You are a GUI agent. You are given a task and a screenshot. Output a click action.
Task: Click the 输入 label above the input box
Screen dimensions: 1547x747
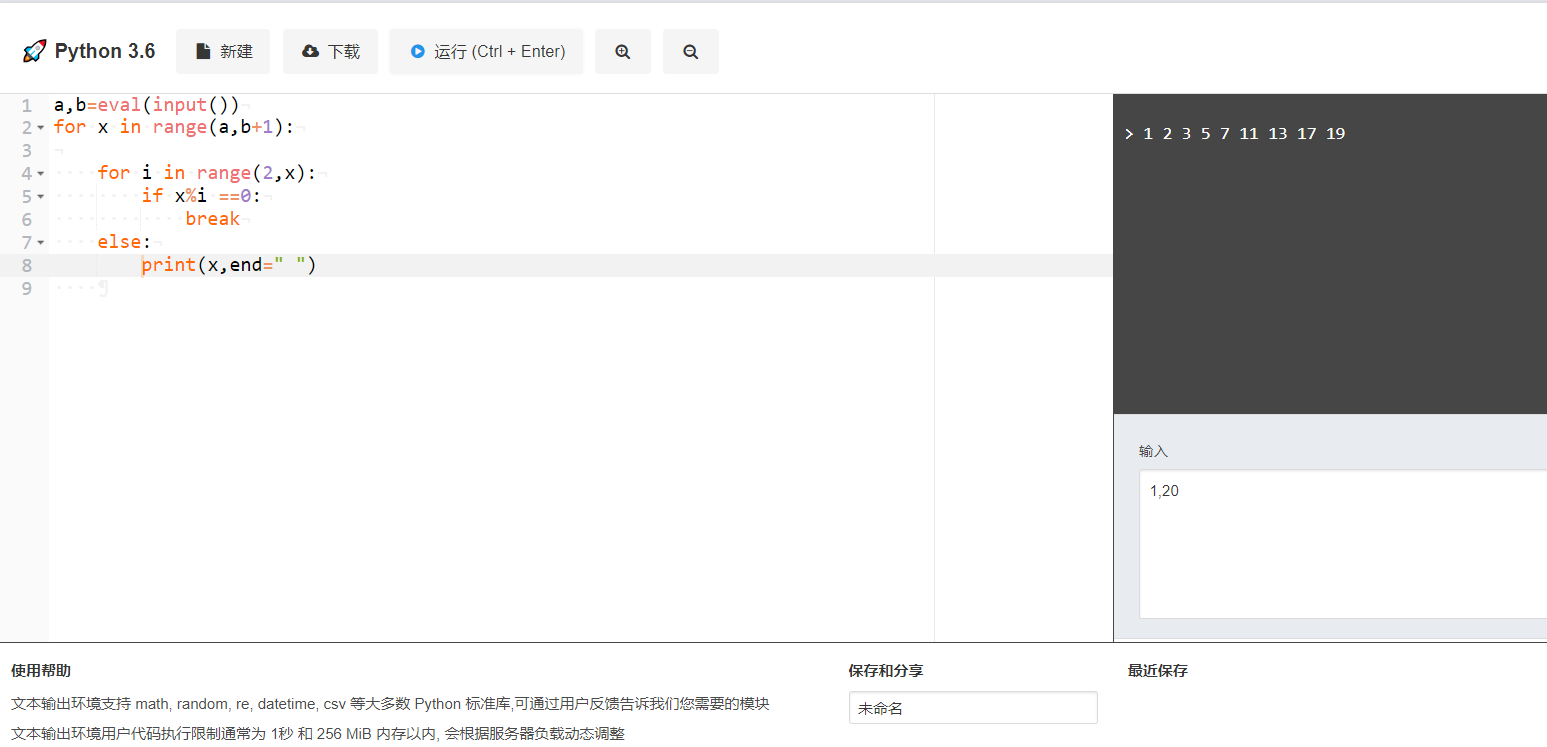coord(1153,452)
